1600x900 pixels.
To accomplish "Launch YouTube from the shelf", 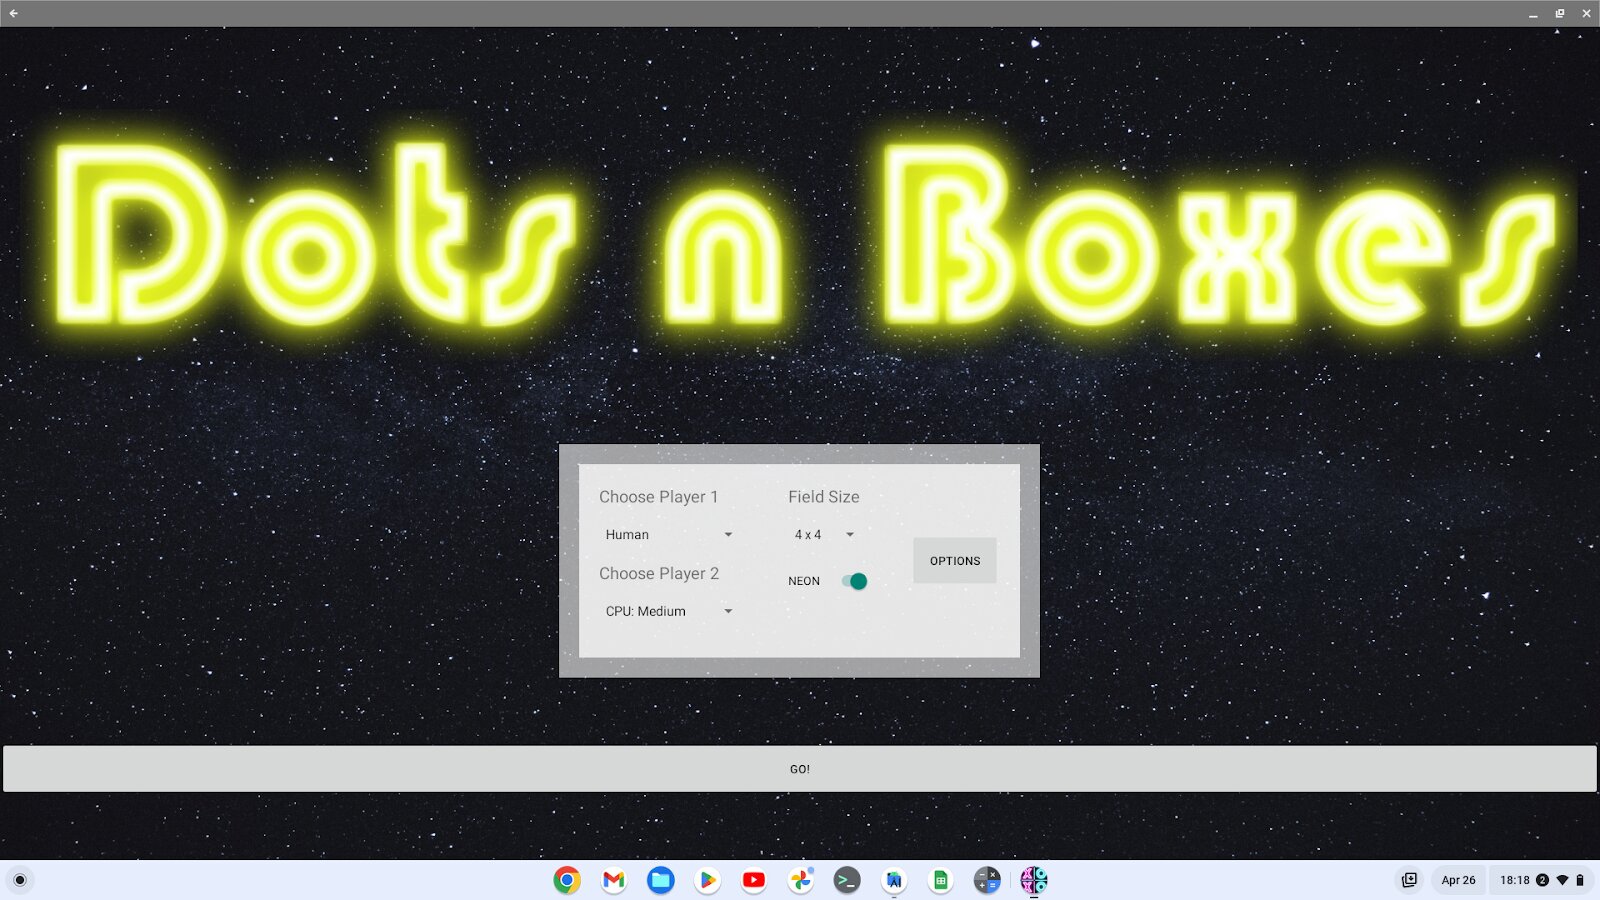I will pos(754,880).
